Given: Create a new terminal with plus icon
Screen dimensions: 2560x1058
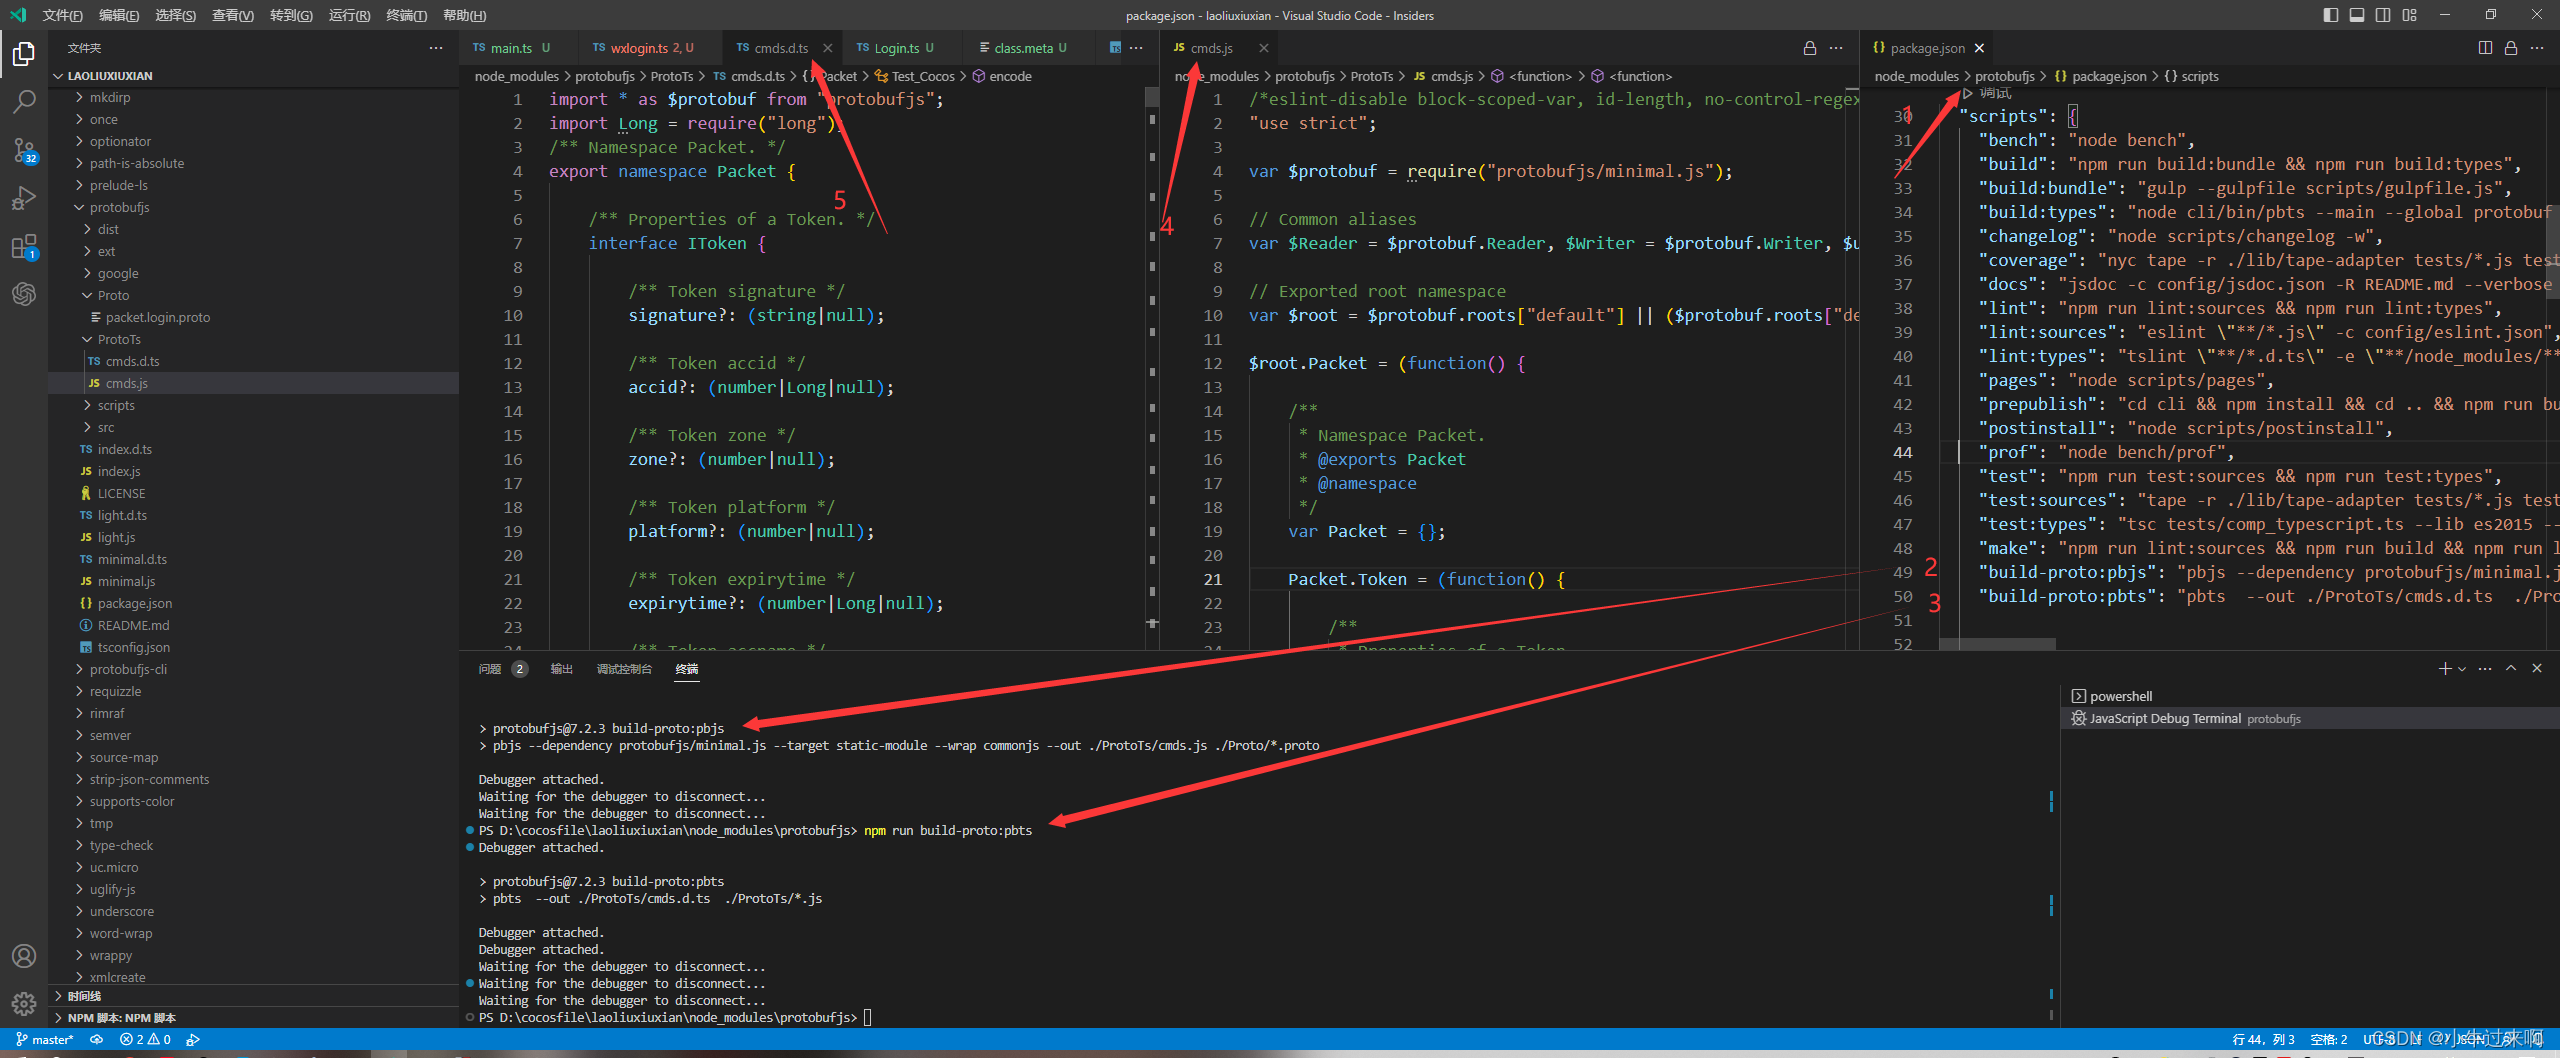Looking at the screenshot, I should (2444, 669).
